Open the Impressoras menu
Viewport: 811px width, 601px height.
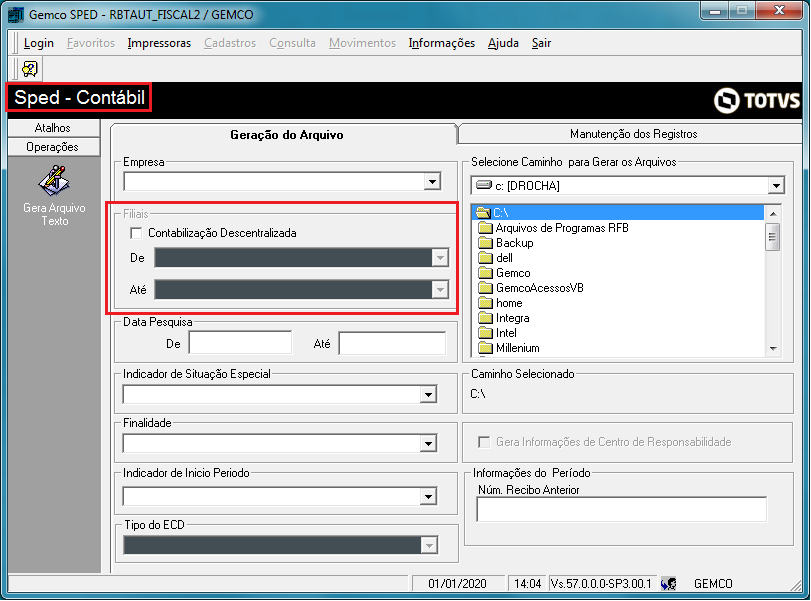click(x=159, y=43)
